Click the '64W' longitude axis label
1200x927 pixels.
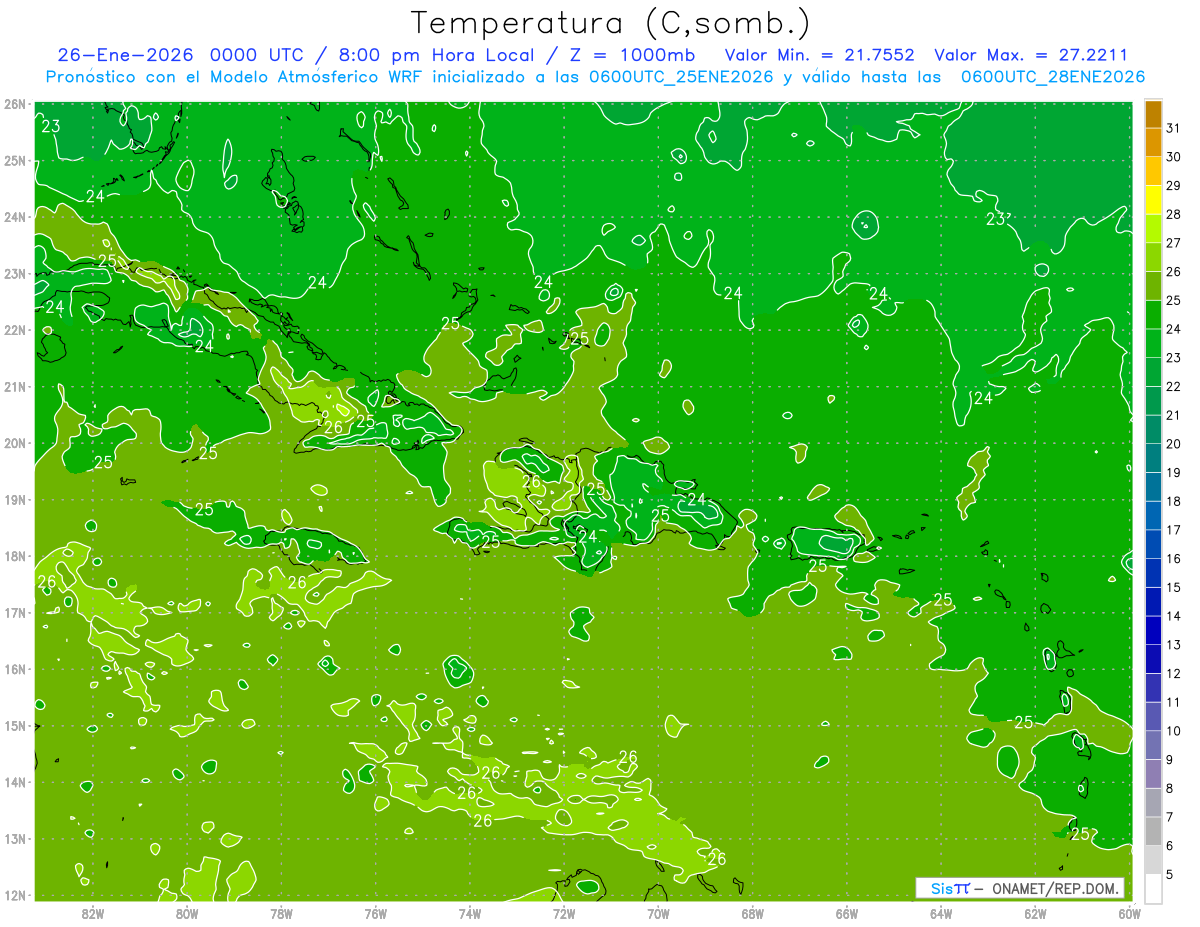point(941,913)
